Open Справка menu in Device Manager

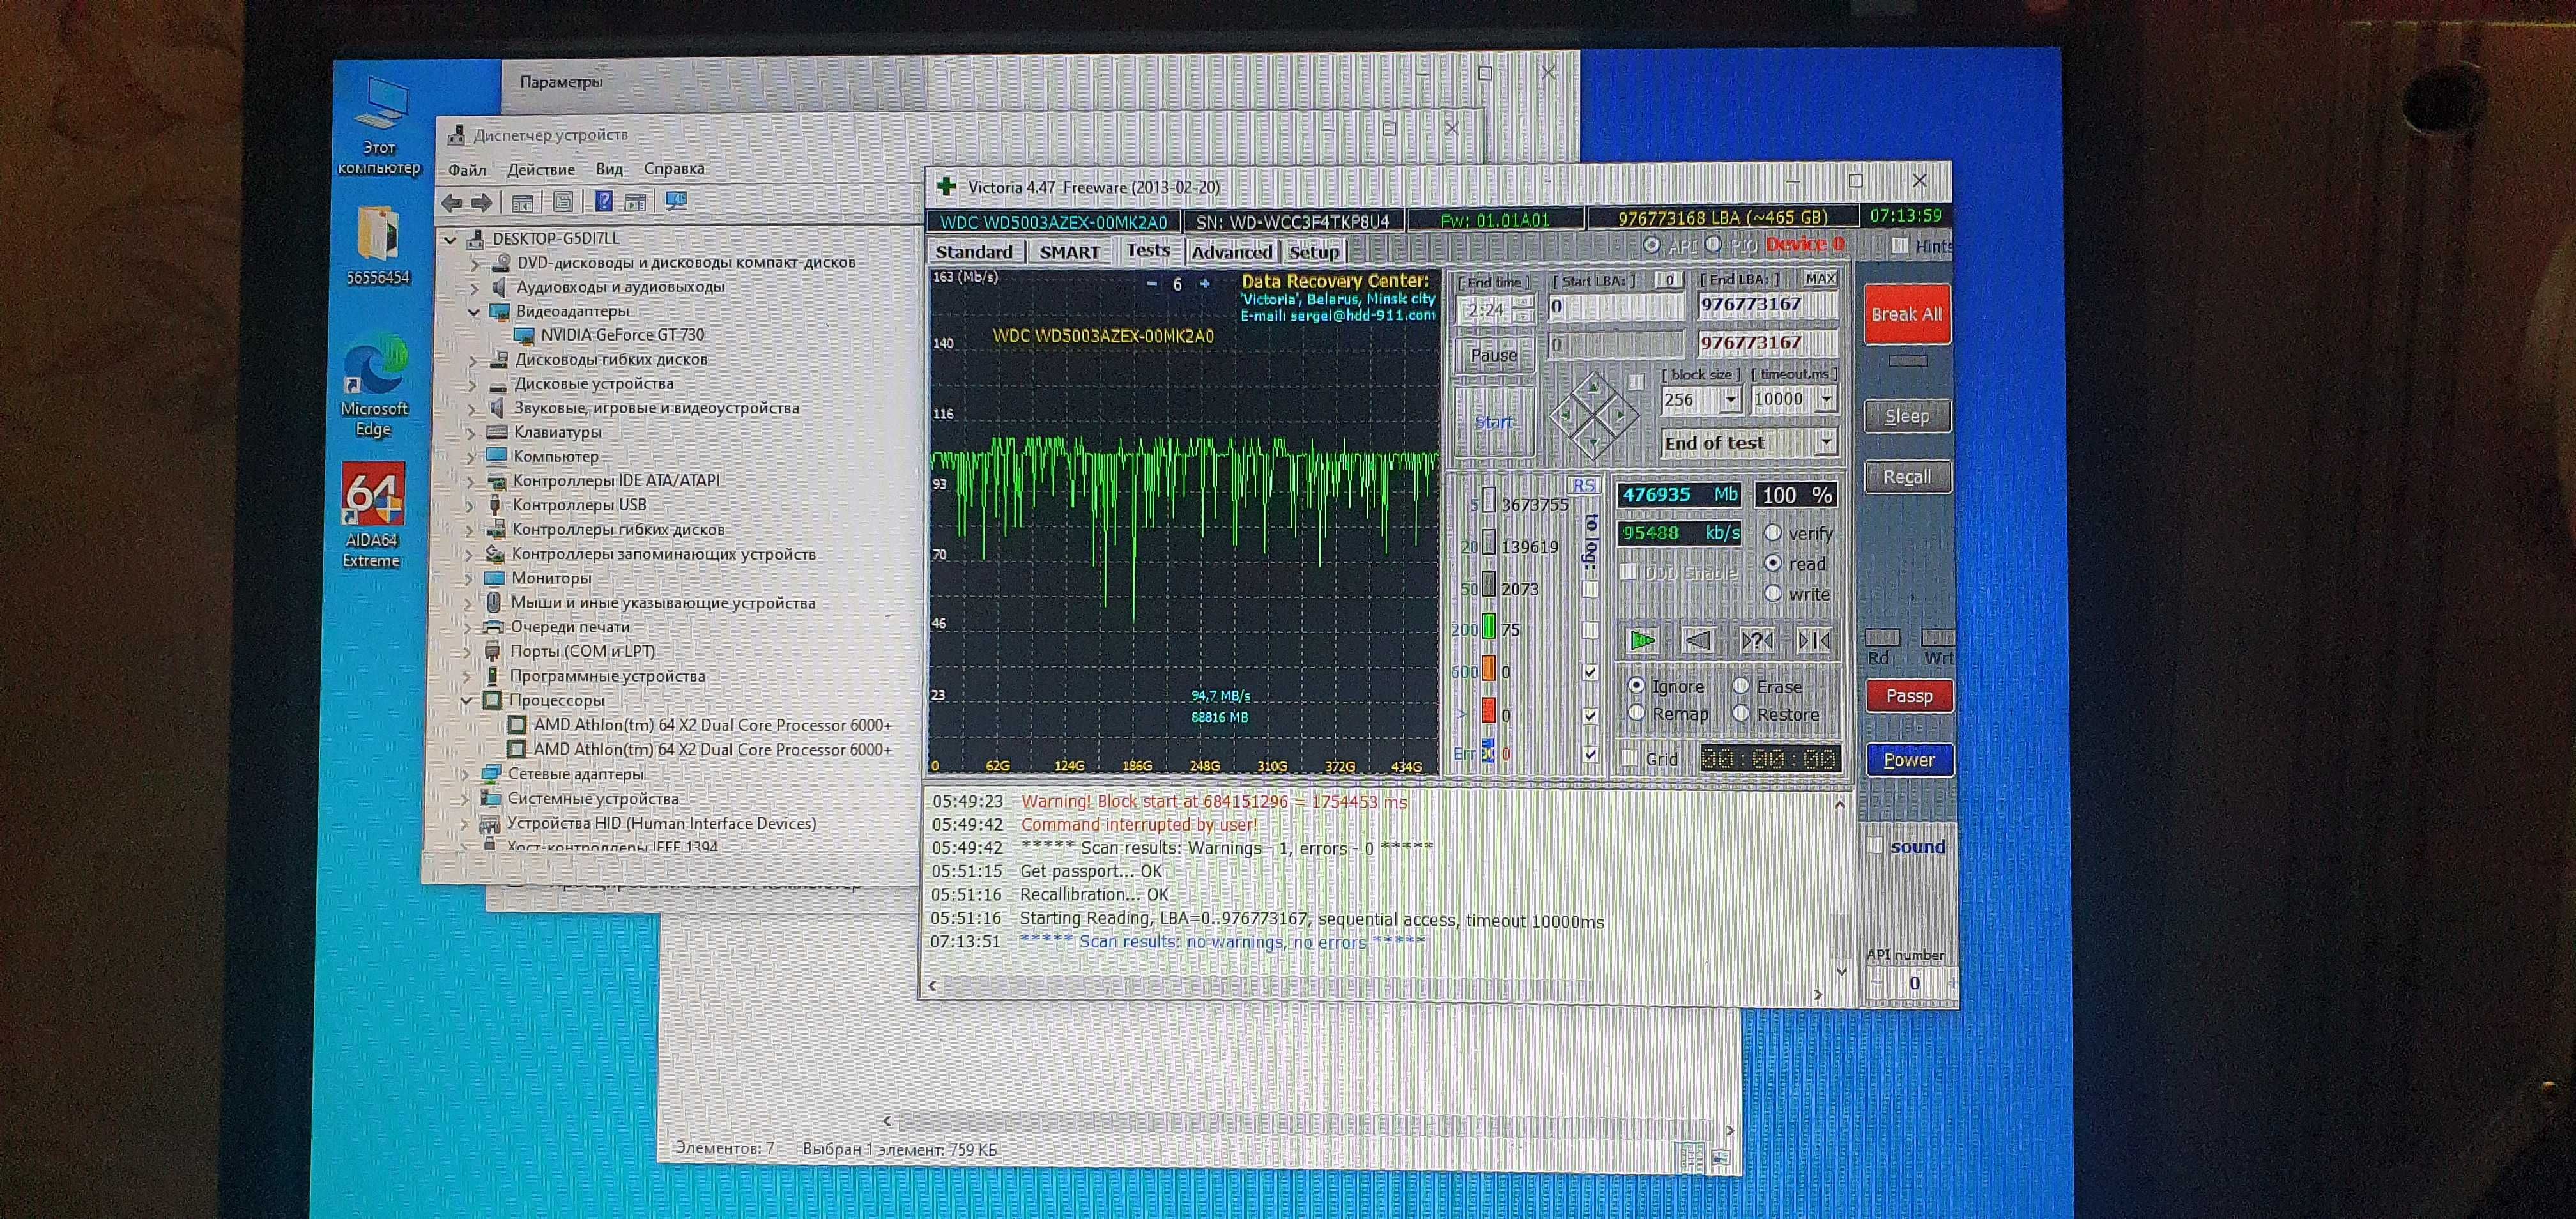(674, 168)
